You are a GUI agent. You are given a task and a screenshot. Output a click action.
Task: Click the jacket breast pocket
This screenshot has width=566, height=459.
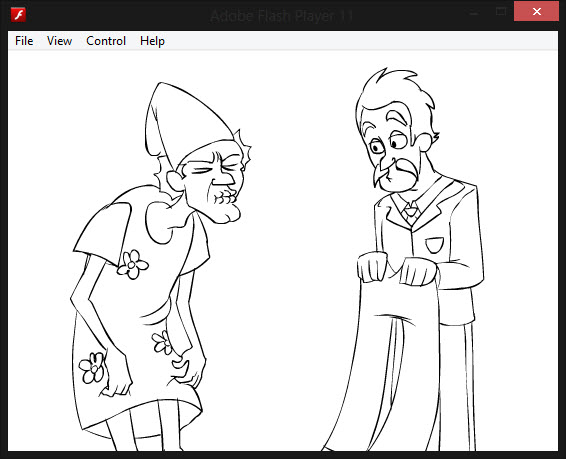(x=435, y=245)
